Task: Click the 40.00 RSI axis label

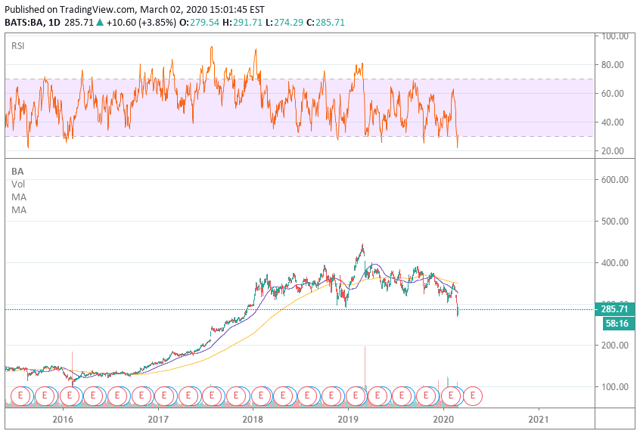Action: click(613, 122)
